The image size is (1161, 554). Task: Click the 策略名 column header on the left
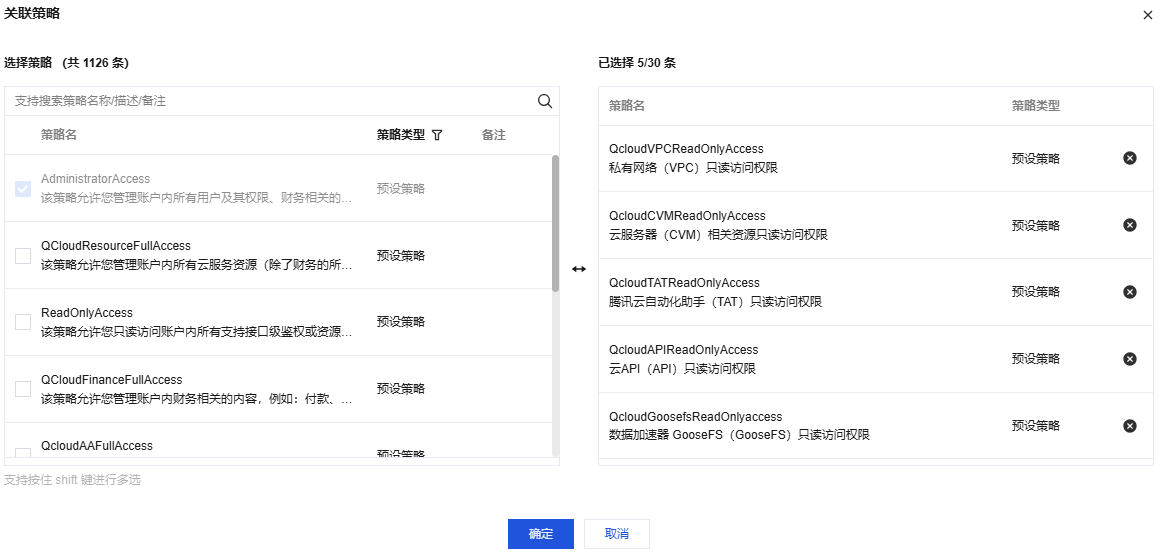59,135
